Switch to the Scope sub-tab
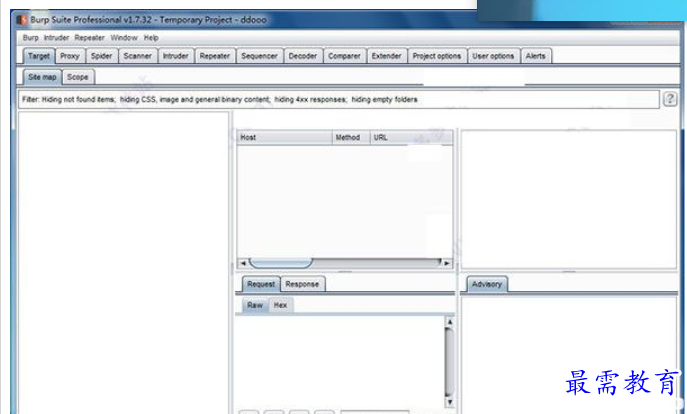Image resolution: width=687 pixels, height=414 pixels. tap(78, 77)
